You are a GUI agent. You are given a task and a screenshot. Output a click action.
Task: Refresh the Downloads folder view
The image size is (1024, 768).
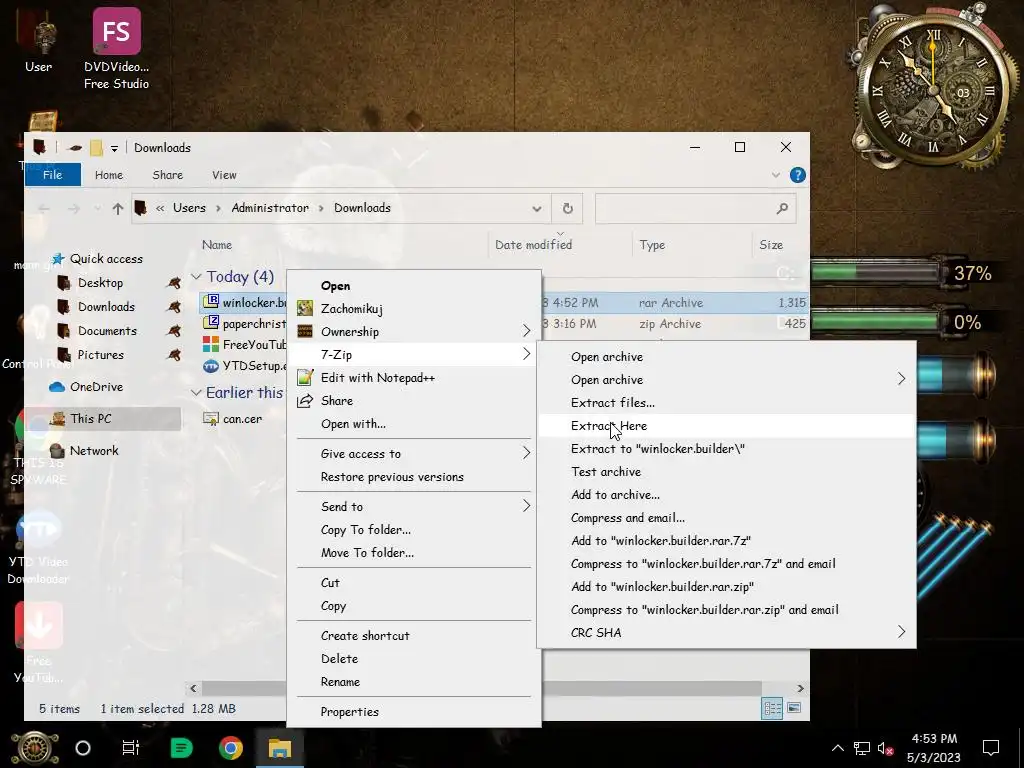pos(568,208)
